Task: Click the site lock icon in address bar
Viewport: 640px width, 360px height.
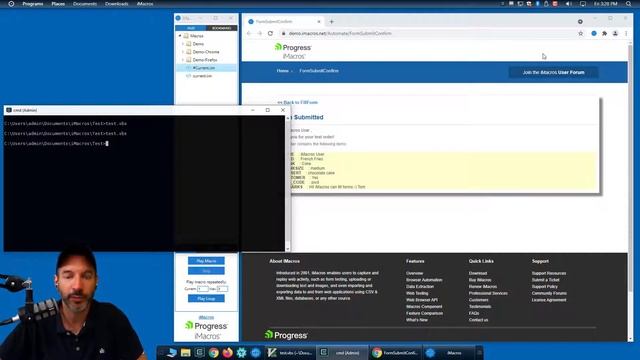Action: pos(283,33)
